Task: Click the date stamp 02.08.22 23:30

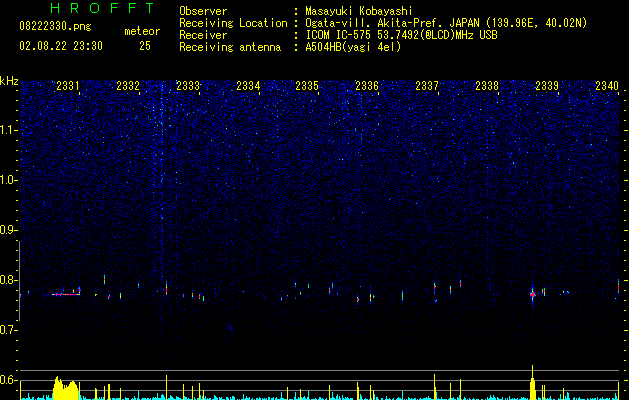Action: click(61, 46)
